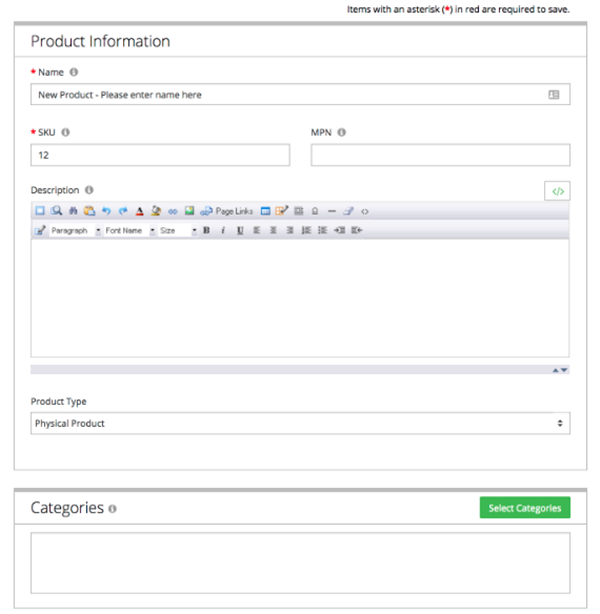Click the Name field info icon

pos(74,72)
